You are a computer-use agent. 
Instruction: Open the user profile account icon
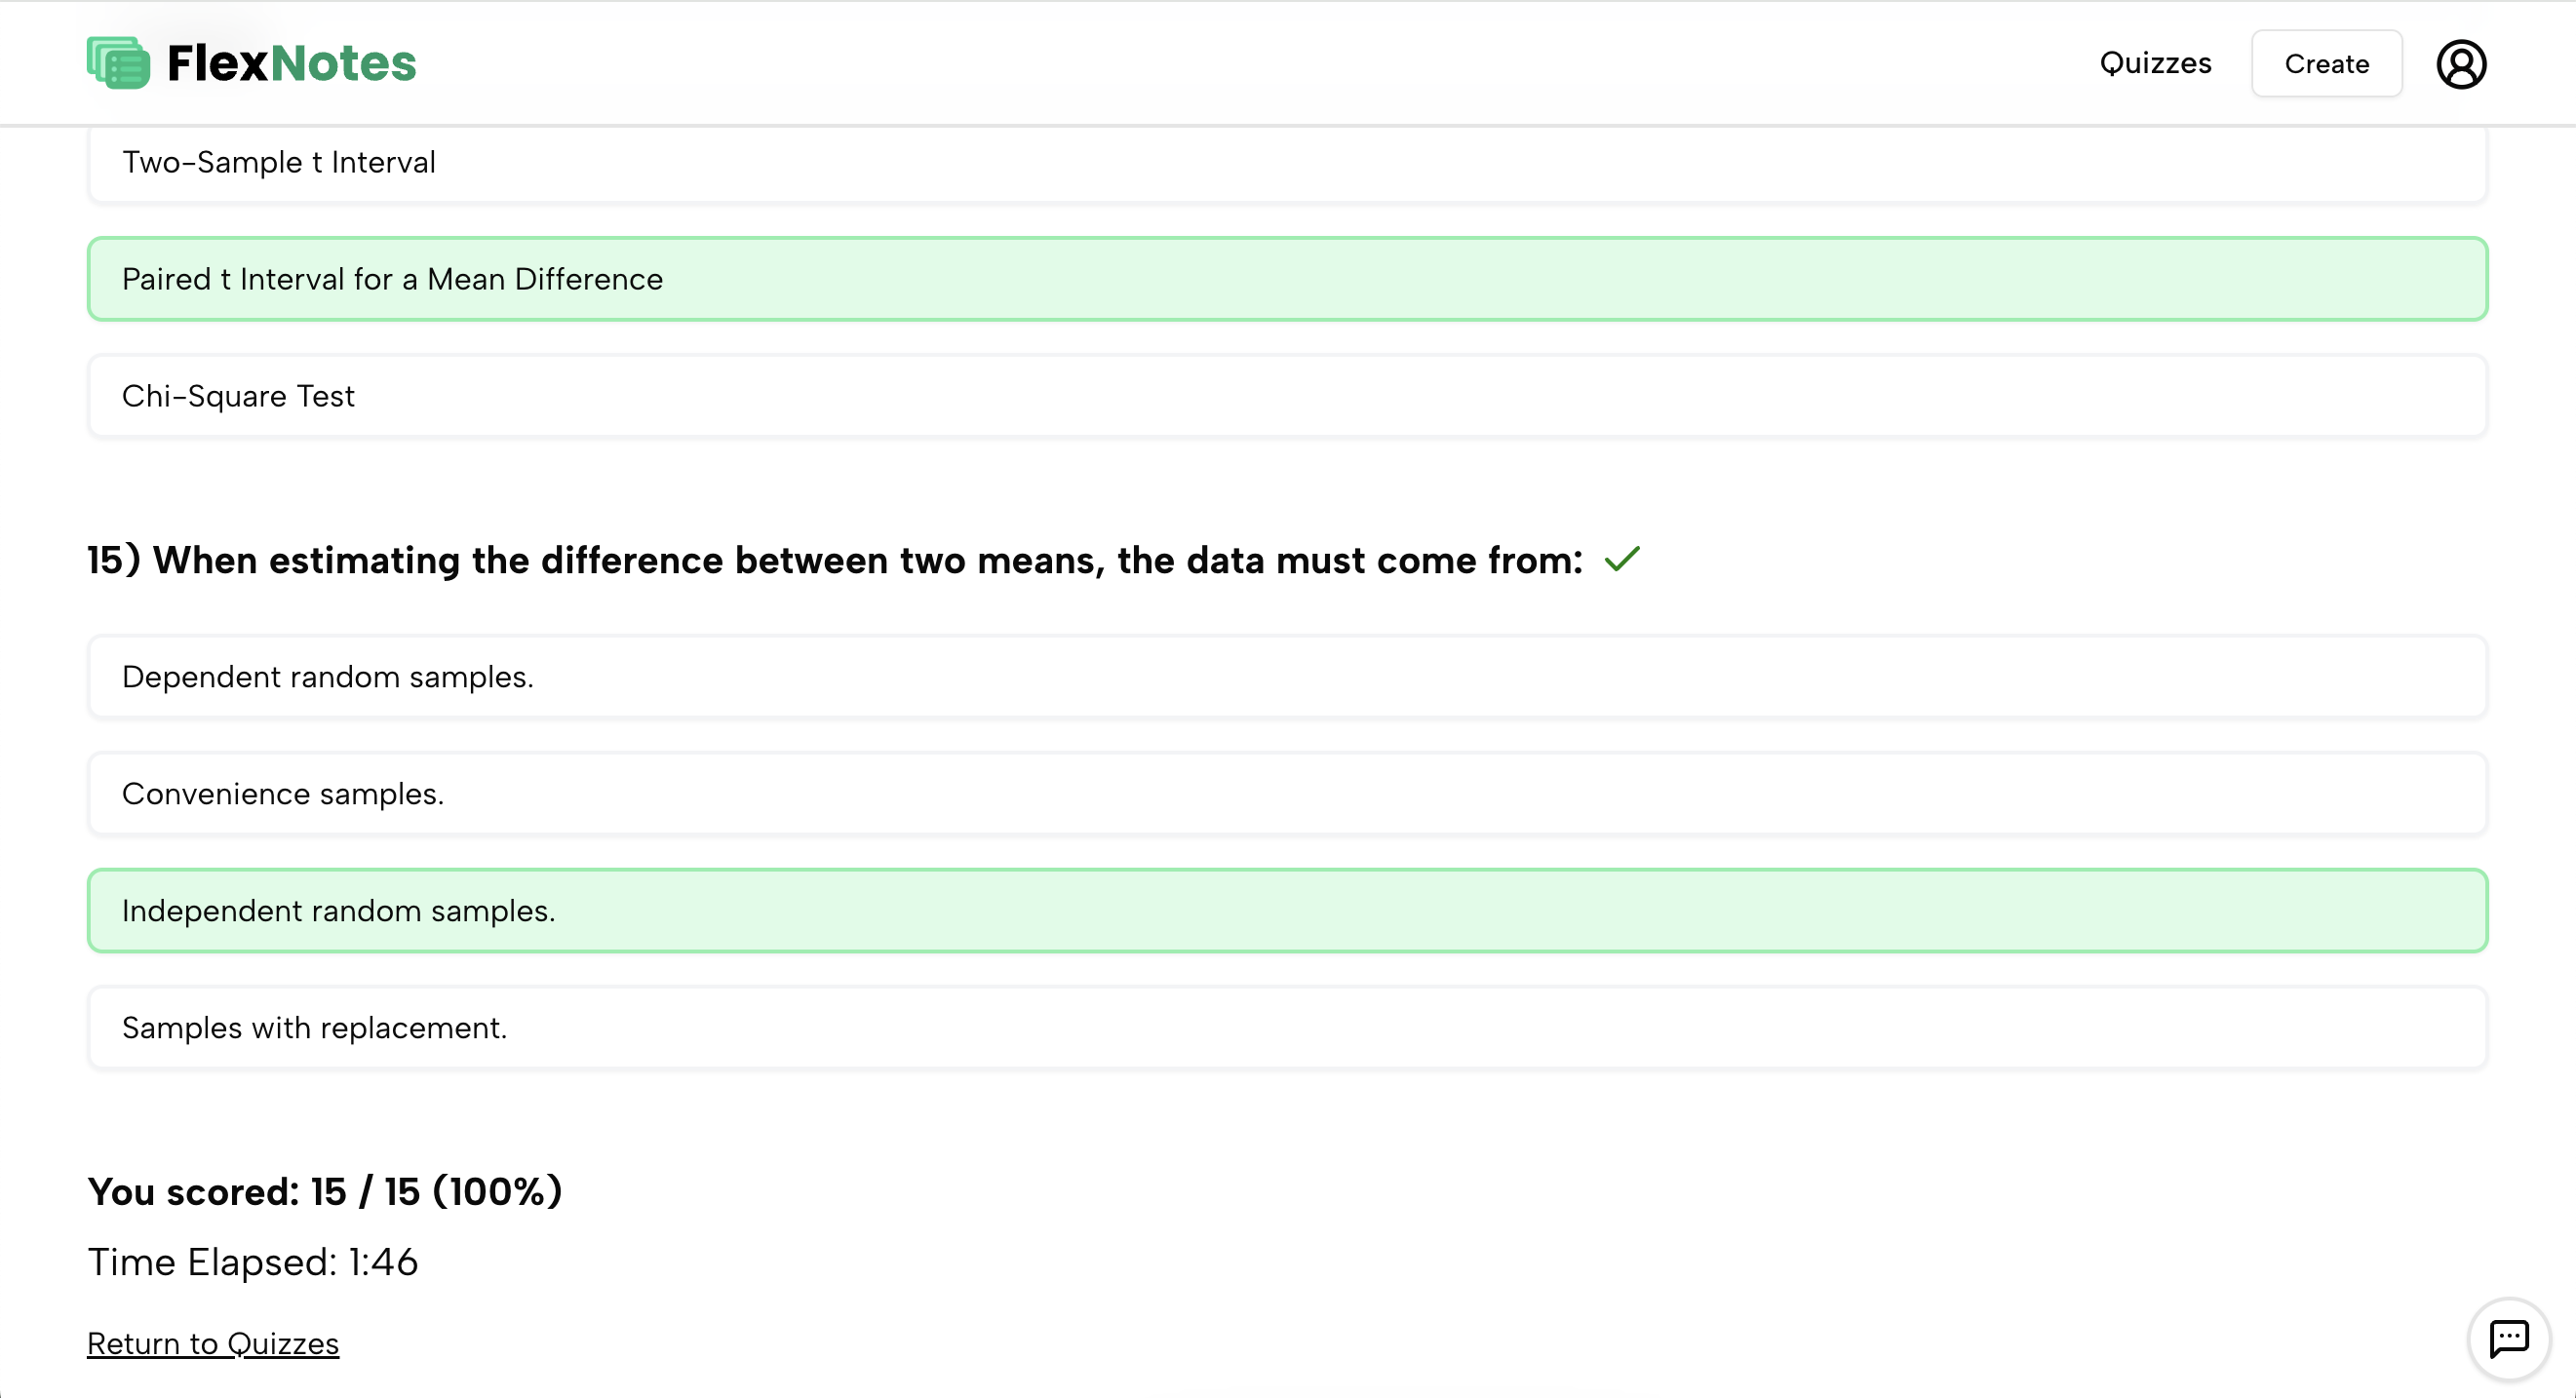coord(2460,64)
